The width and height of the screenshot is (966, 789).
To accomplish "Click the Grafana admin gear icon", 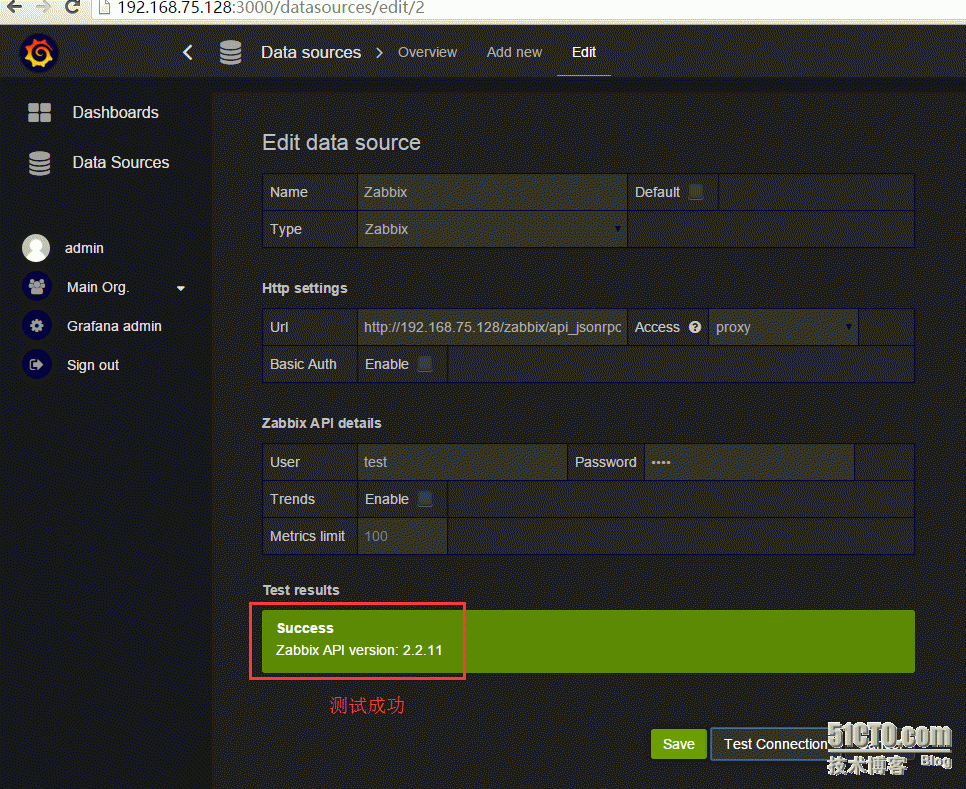I will coord(36,326).
